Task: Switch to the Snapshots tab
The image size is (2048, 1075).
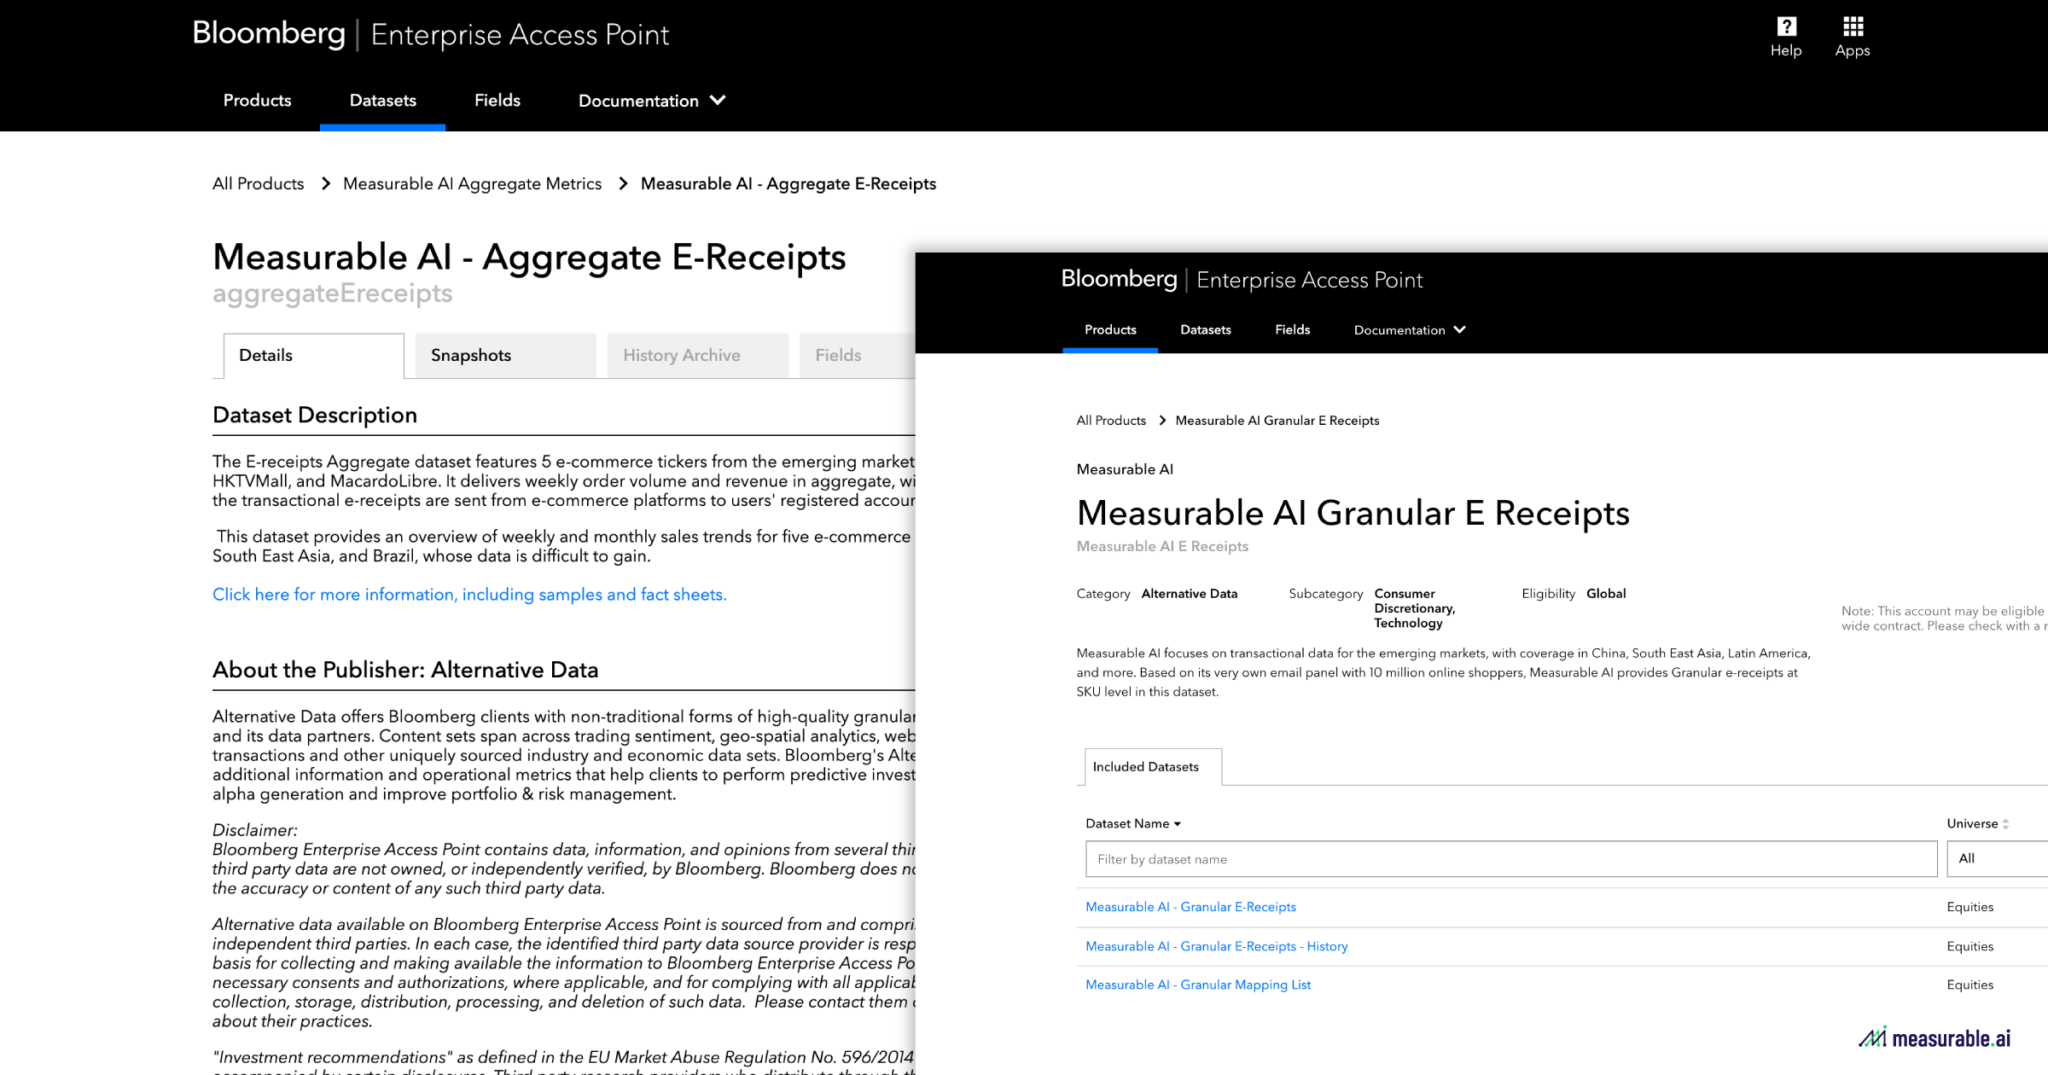Action: [x=470, y=355]
